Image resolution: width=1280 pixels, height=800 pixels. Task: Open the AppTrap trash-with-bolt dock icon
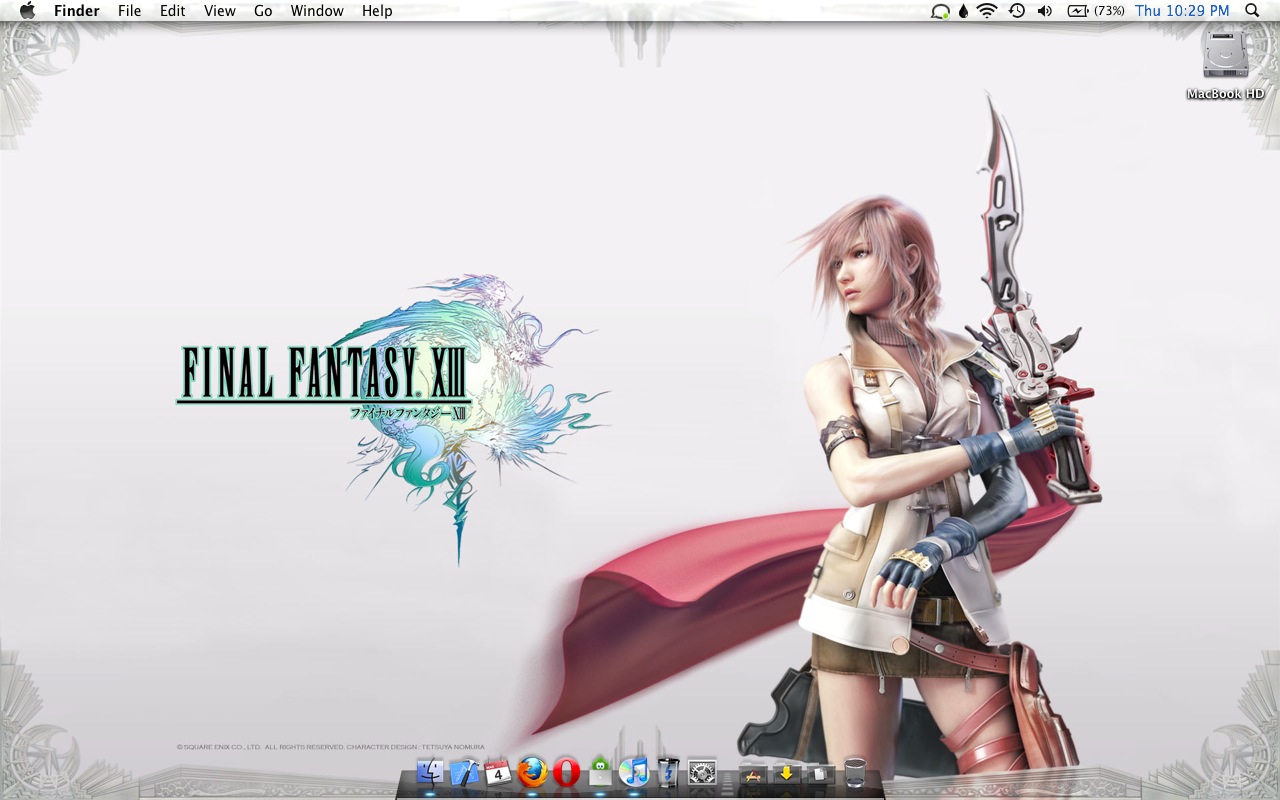click(x=668, y=771)
